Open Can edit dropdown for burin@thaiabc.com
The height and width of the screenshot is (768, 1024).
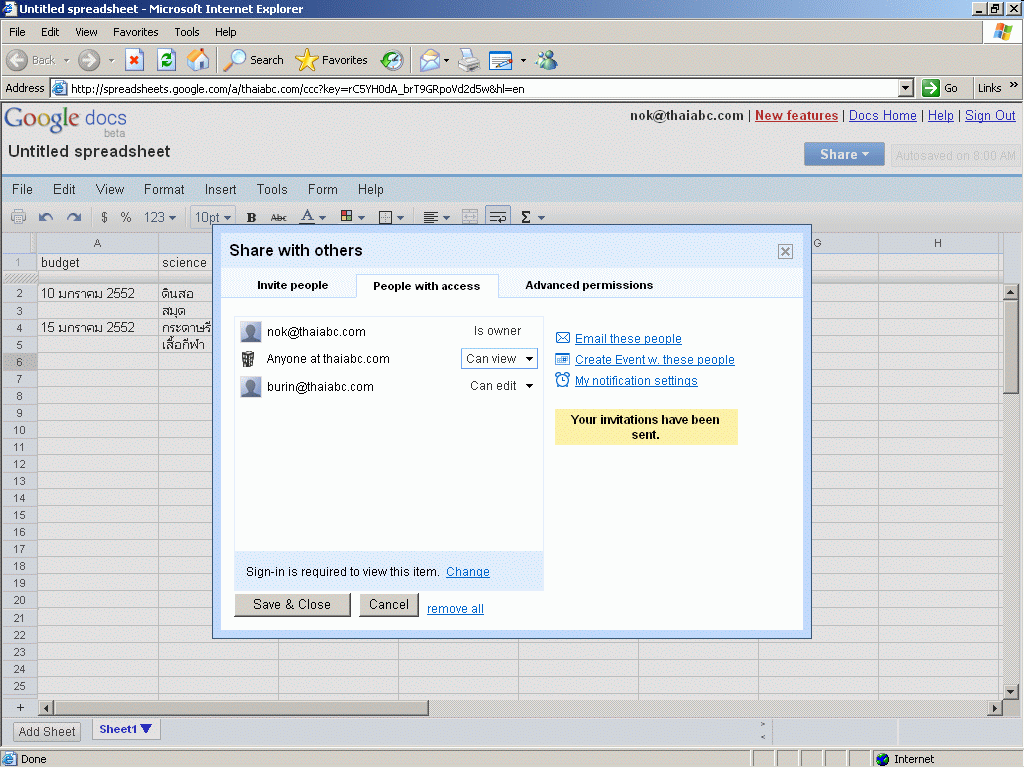[x=502, y=386]
